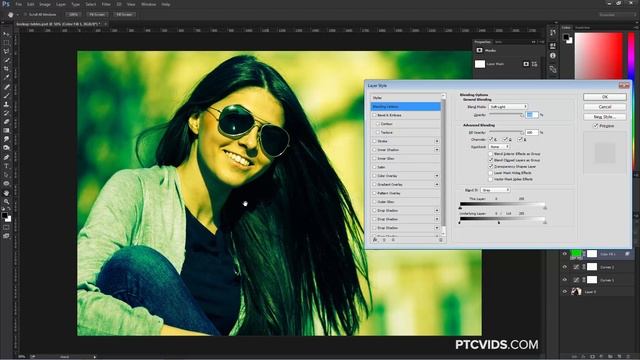640x360 pixels.
Task: Select the Clone Stamp tool
Action: coord(6,104)
